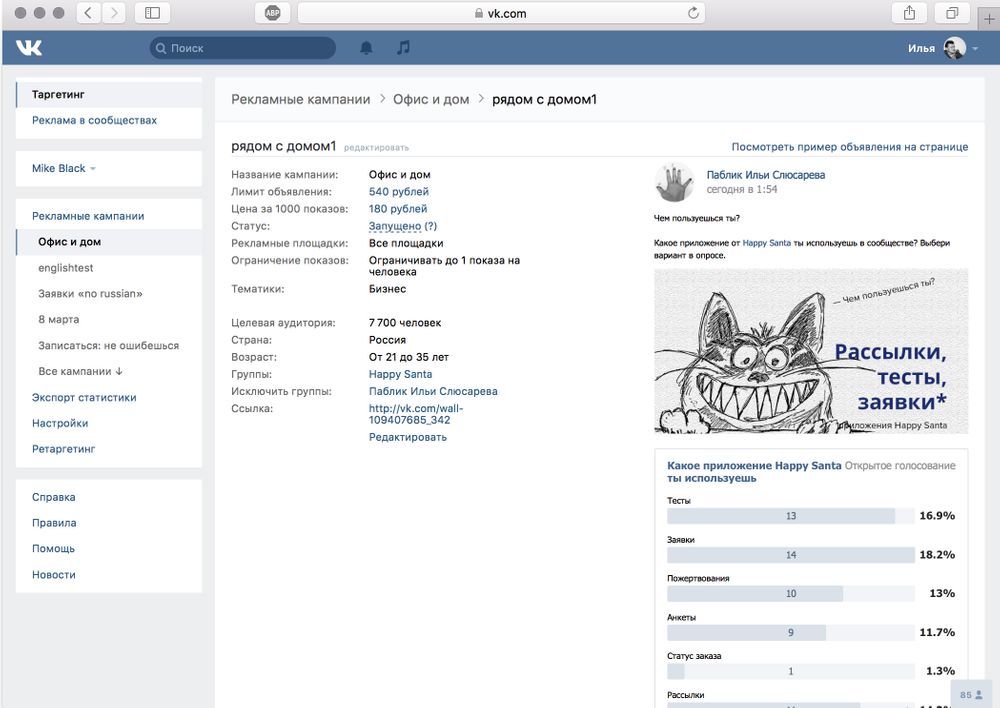Click the Поиск search field
Screen dimensions: 1000x708
coord(243,48)
